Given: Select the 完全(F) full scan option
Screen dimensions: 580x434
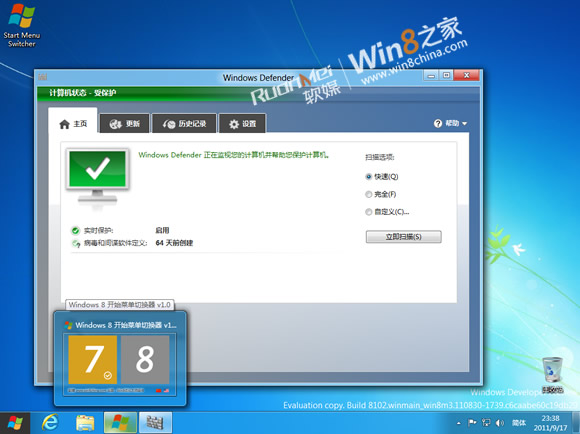Looking at the screenshot, I should [381, 194].
